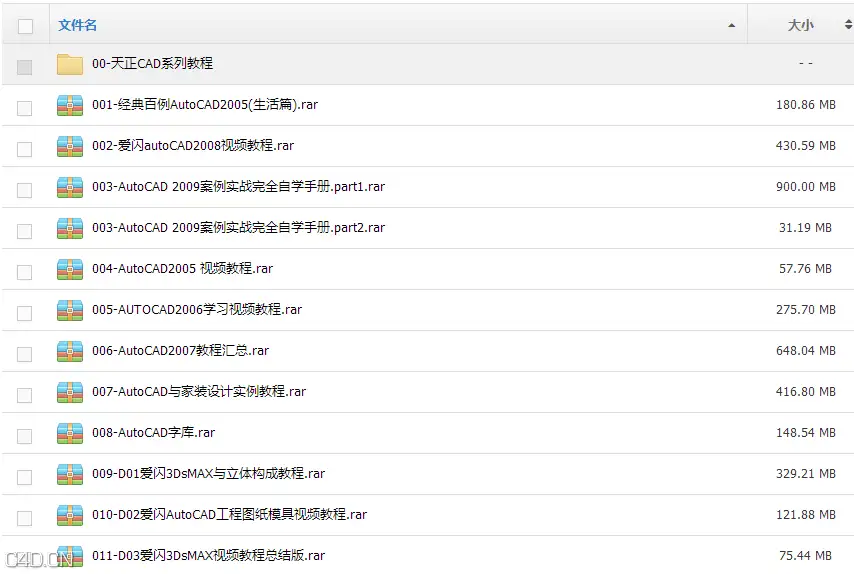Click the rar icon for 004-AutoCAD2005 视频教程
This screenshot has width=854, height=574.
(x=70, y=269)
